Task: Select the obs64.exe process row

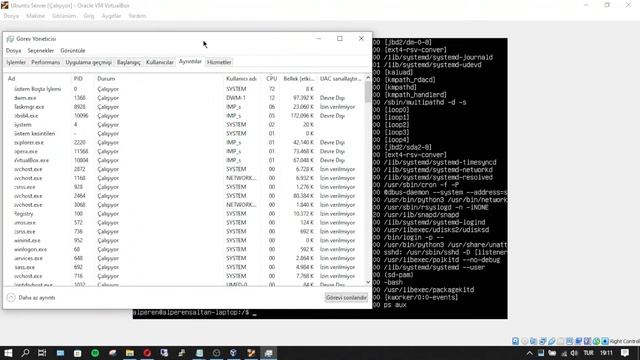Action: click(x=184, y=116)
